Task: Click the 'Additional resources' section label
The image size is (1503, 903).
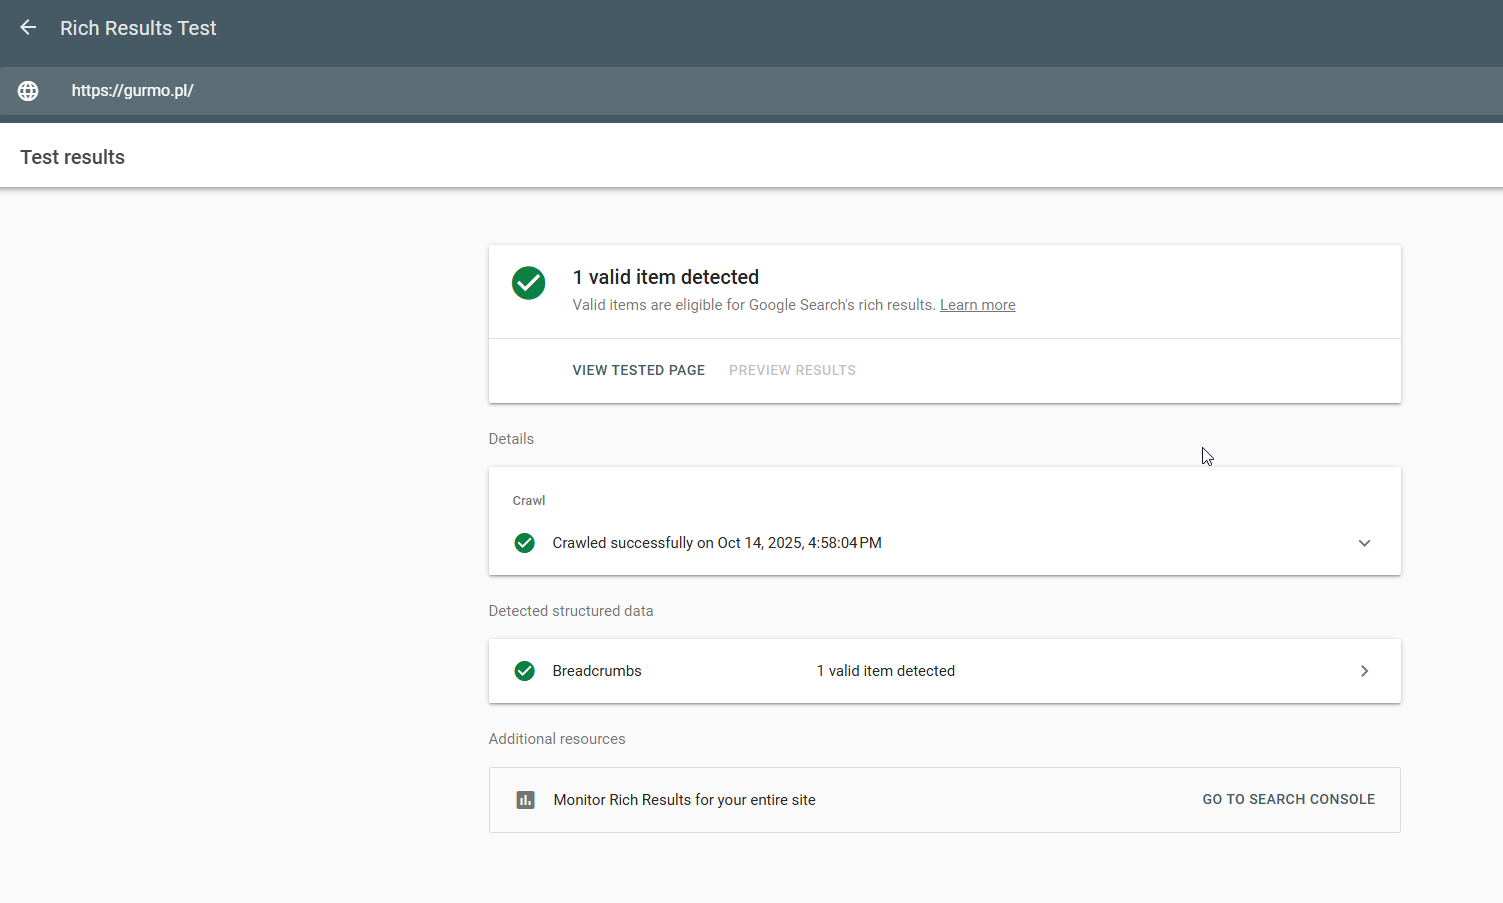Action: tap(557, 739)
